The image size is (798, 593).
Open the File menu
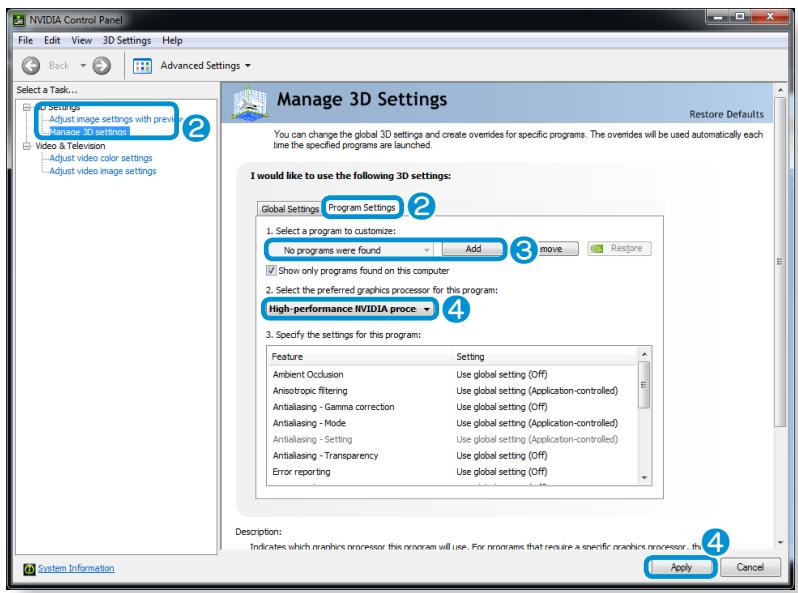25,40
